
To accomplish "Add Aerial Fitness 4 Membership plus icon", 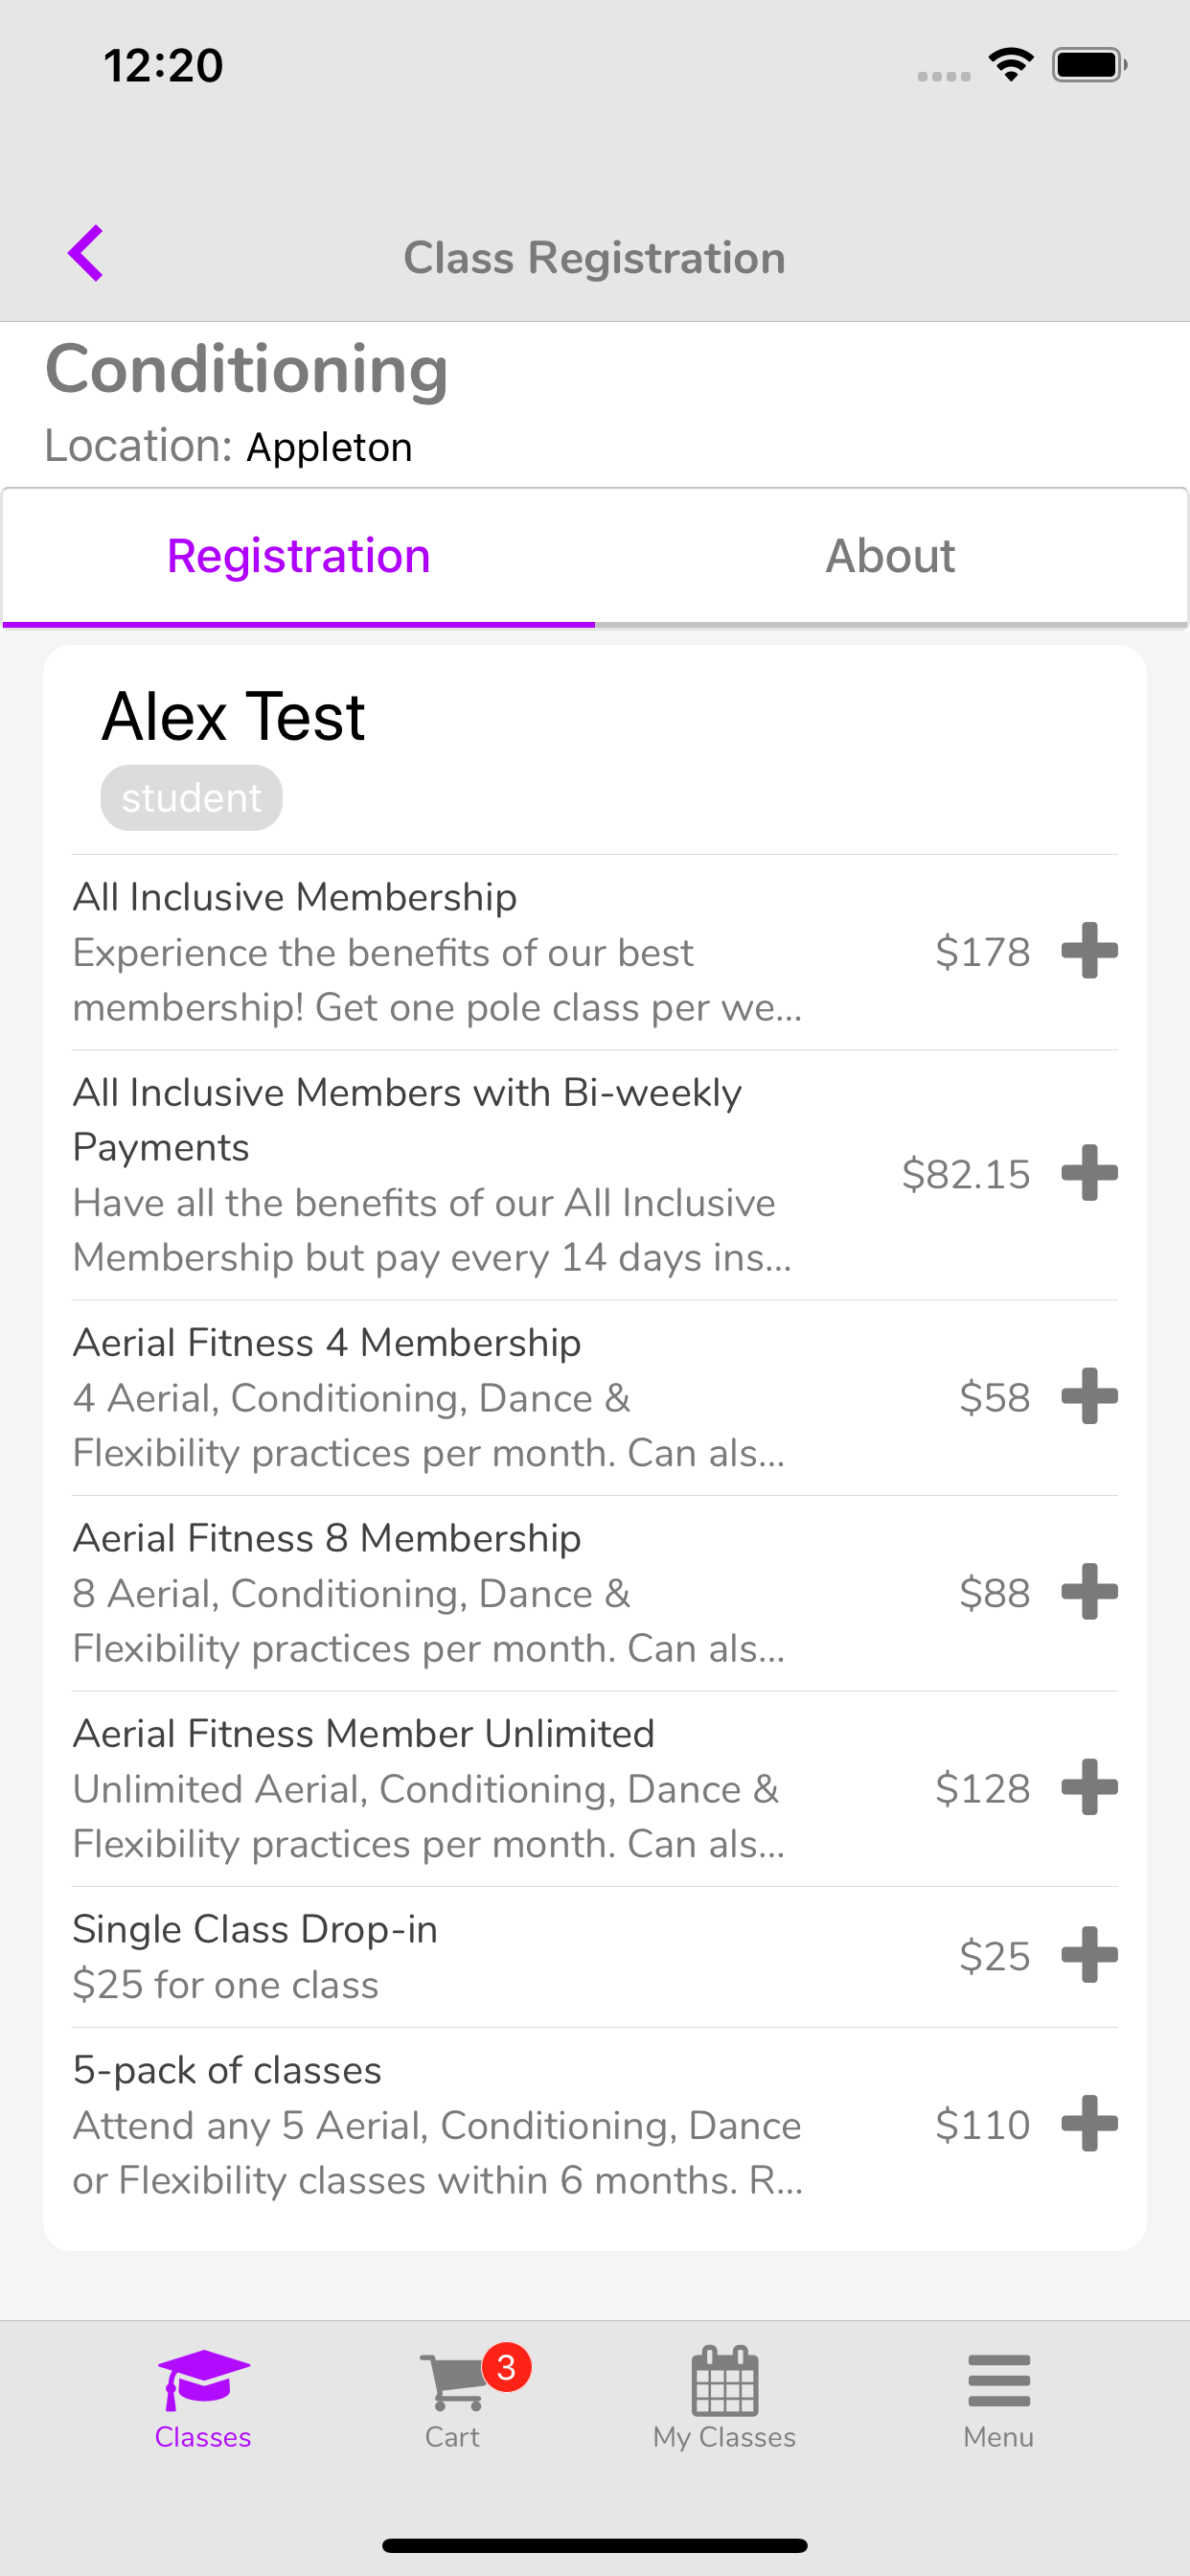I will click(1089, 1396).
